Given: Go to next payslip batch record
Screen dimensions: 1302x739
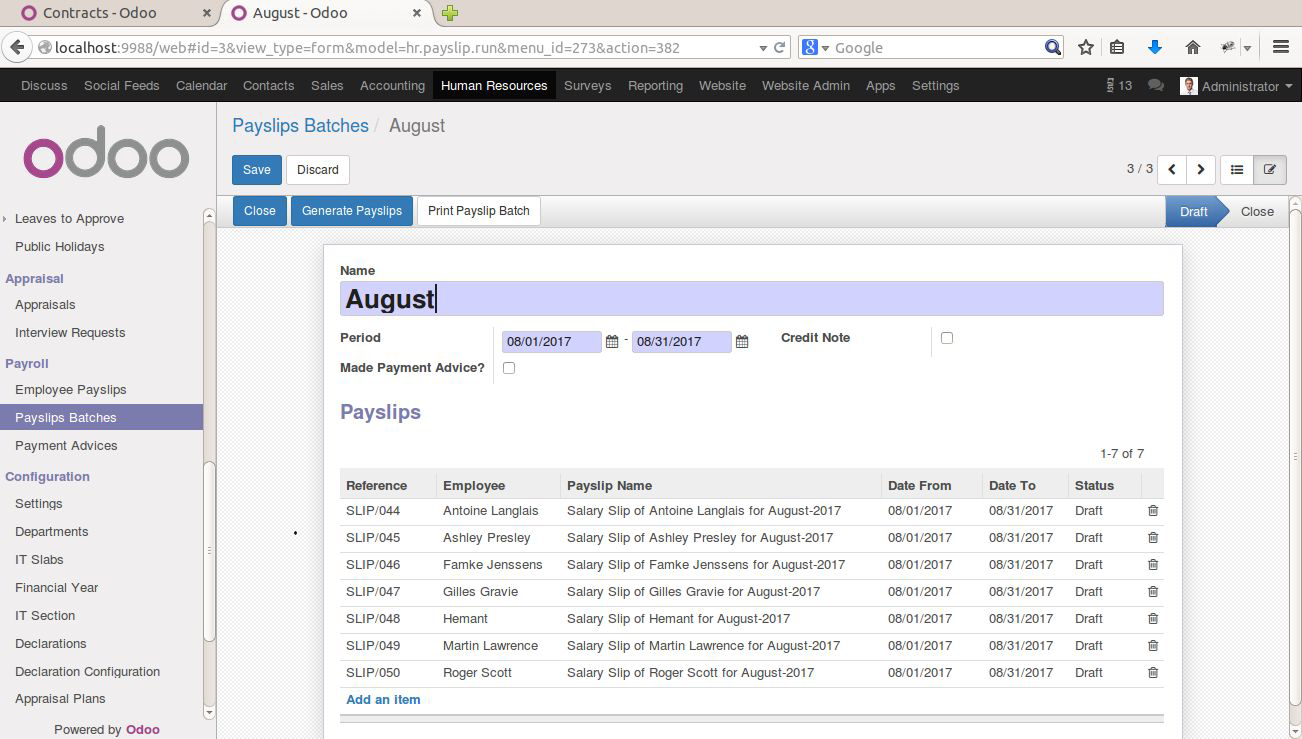Looking at the screenshot, I should 1201,170.
